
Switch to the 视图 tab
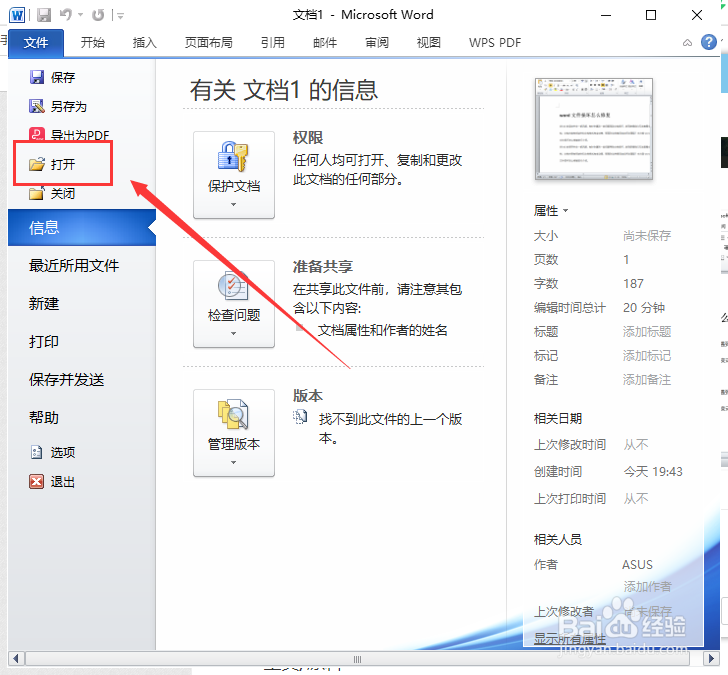tap(429, 43)
